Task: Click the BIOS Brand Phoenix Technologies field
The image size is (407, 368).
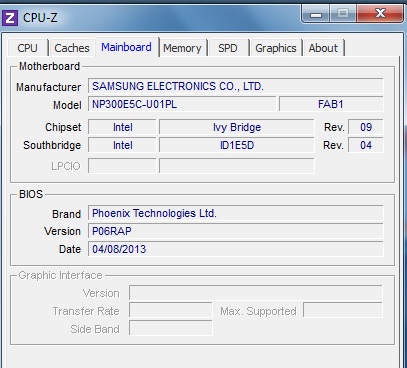Action: [x=236, y=213]
